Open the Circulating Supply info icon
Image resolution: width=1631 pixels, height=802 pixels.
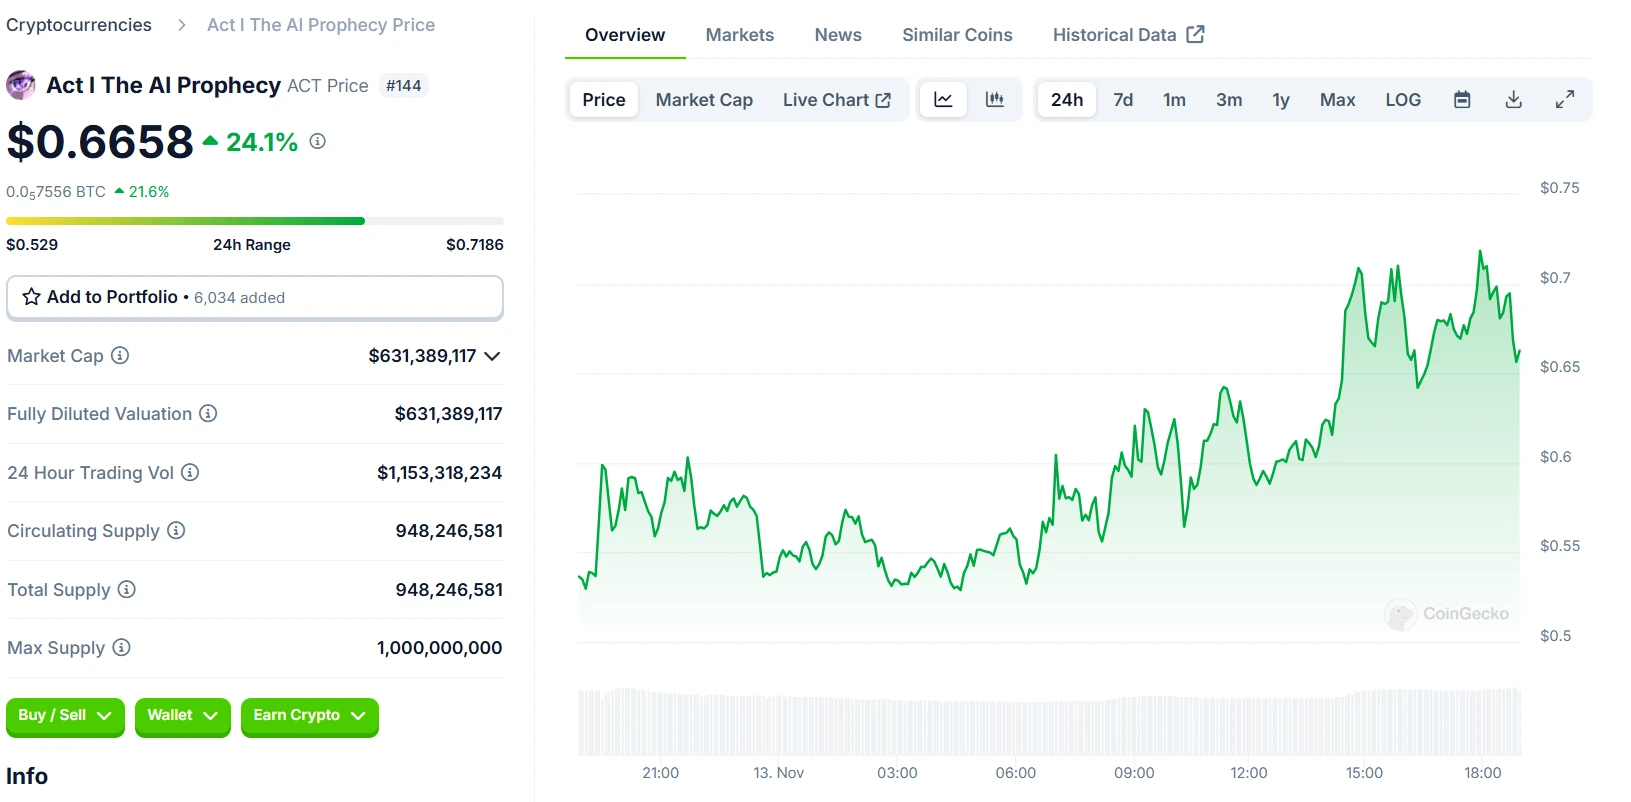176,530
